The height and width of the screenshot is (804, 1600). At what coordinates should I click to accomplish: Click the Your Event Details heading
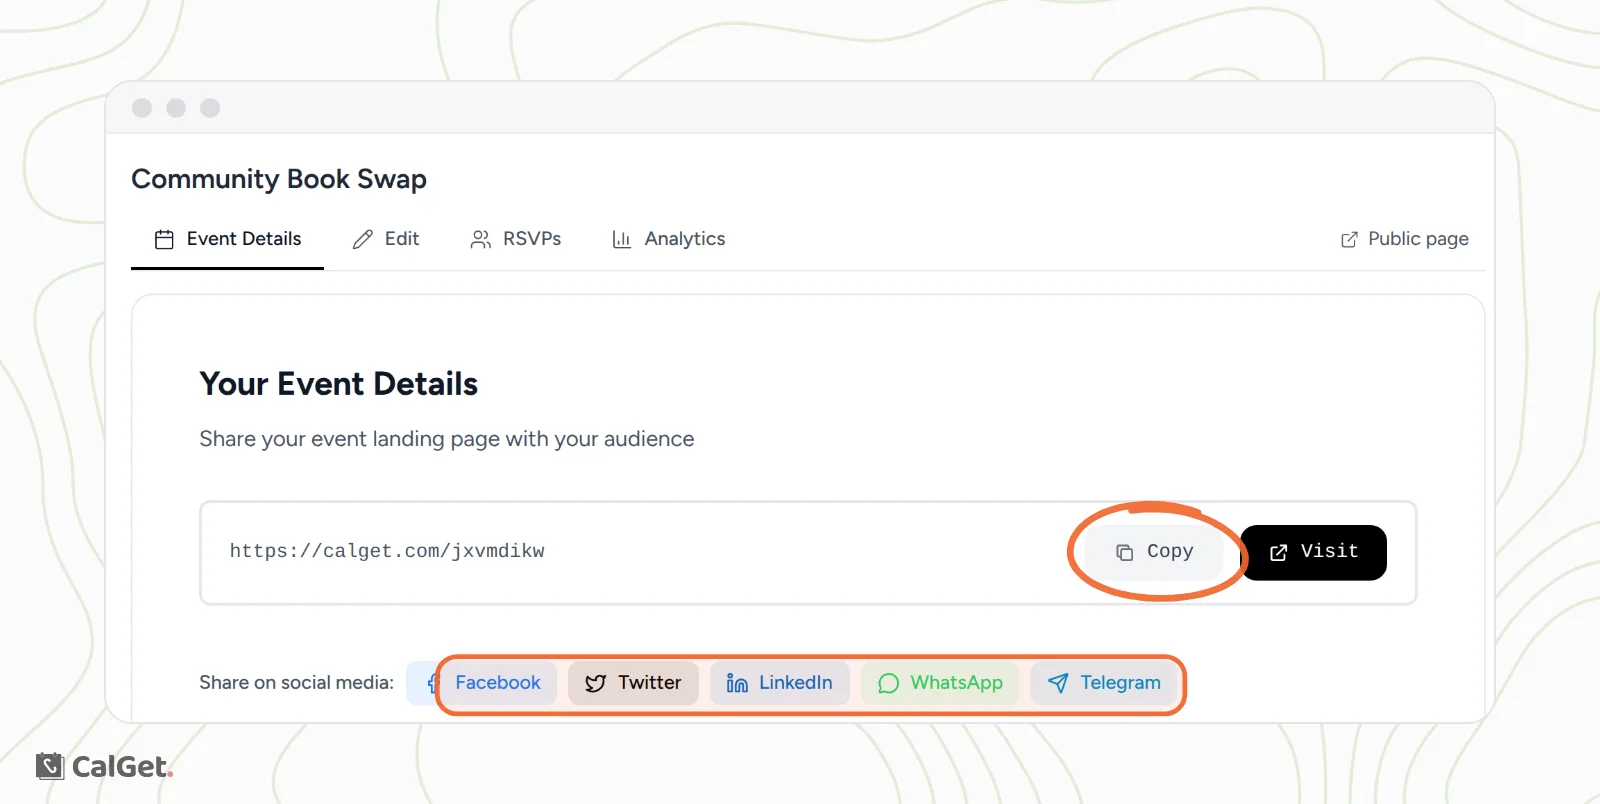coord(339,384)
